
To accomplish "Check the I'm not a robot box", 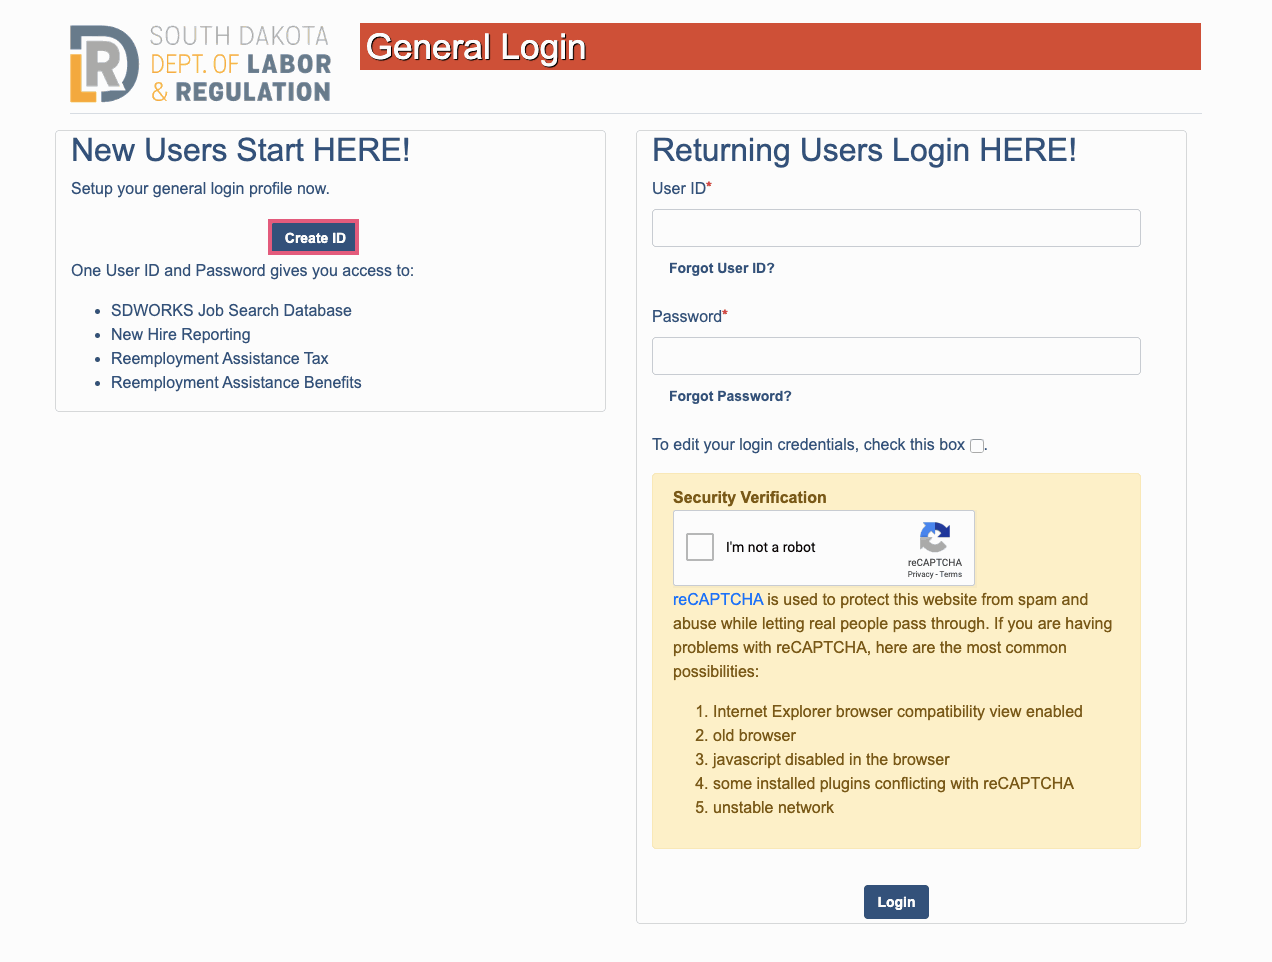I will [700, 547].
